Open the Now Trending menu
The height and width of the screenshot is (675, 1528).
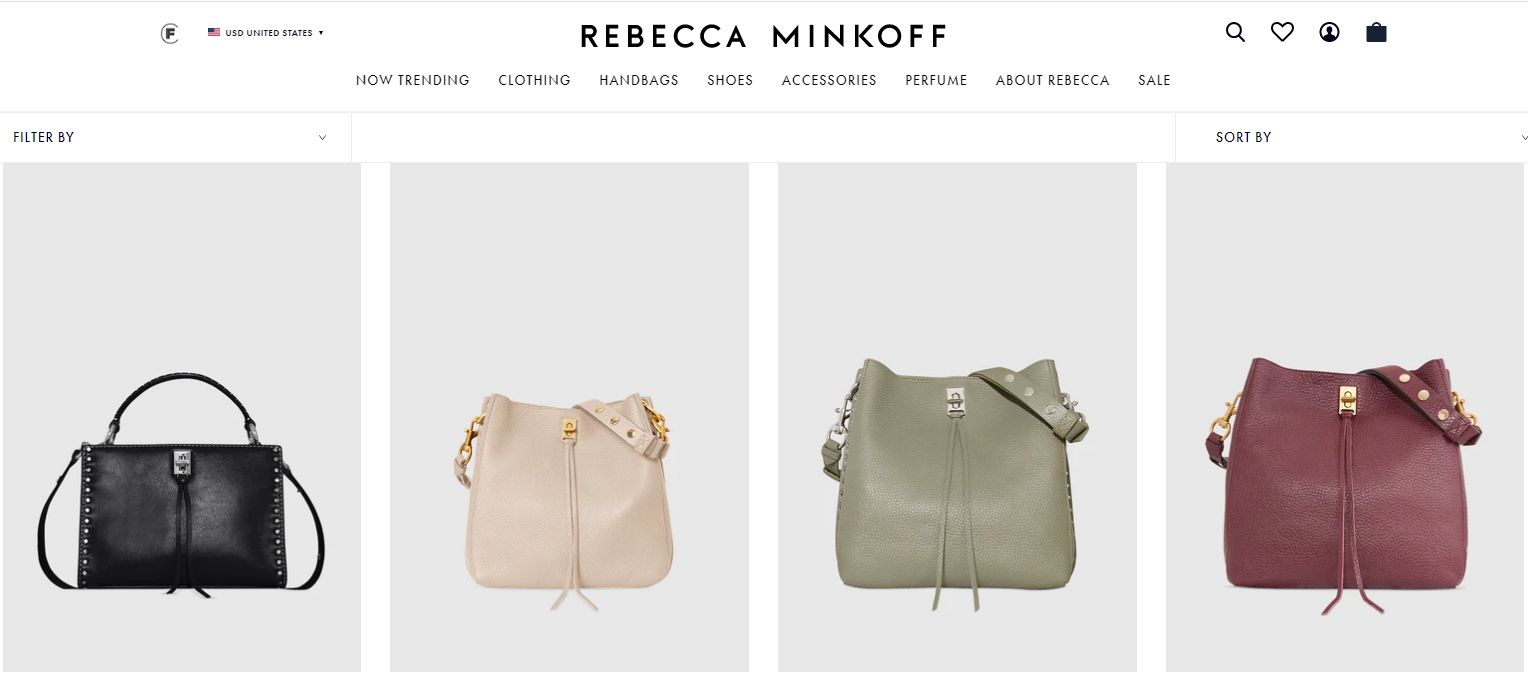[x=413, y=80]
